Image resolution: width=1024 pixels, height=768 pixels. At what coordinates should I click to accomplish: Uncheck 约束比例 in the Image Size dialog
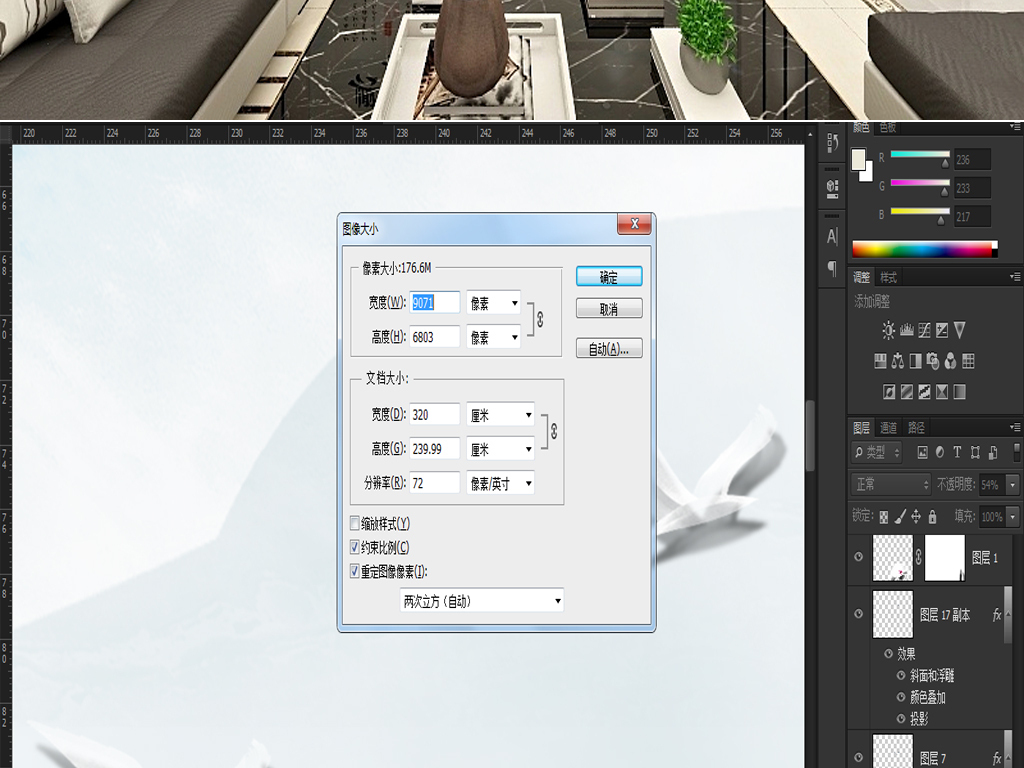[356, 545]
